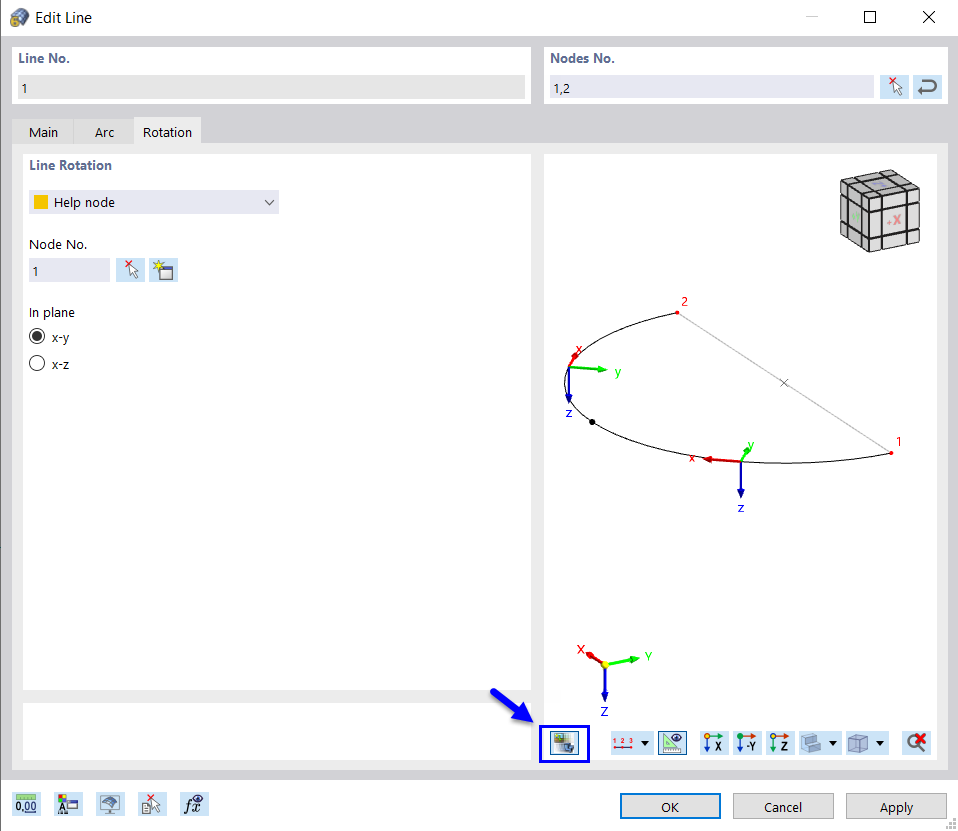This screenshot has height=831, width=958.
Task: Open the Help node rotation dropdown
Action: (x=268, y=202)
